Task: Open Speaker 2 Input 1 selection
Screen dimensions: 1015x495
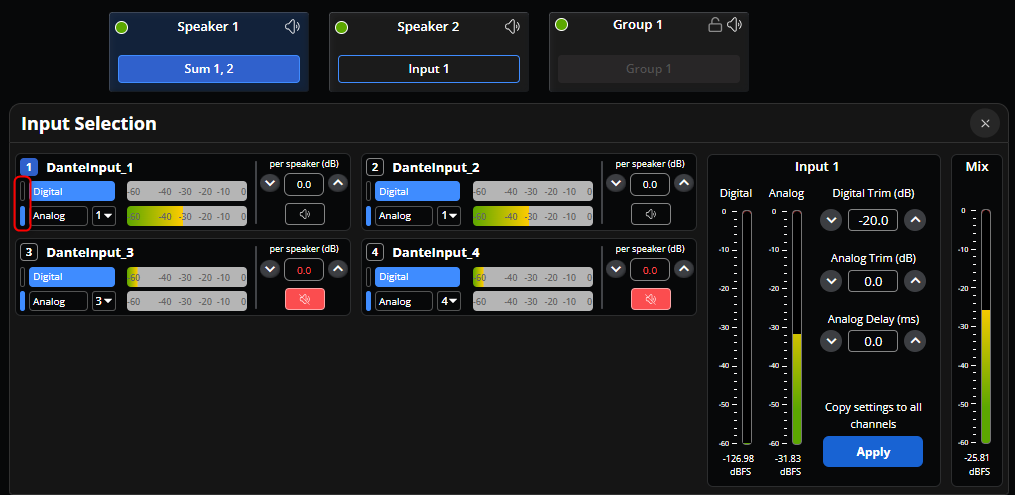Action: 429,69
